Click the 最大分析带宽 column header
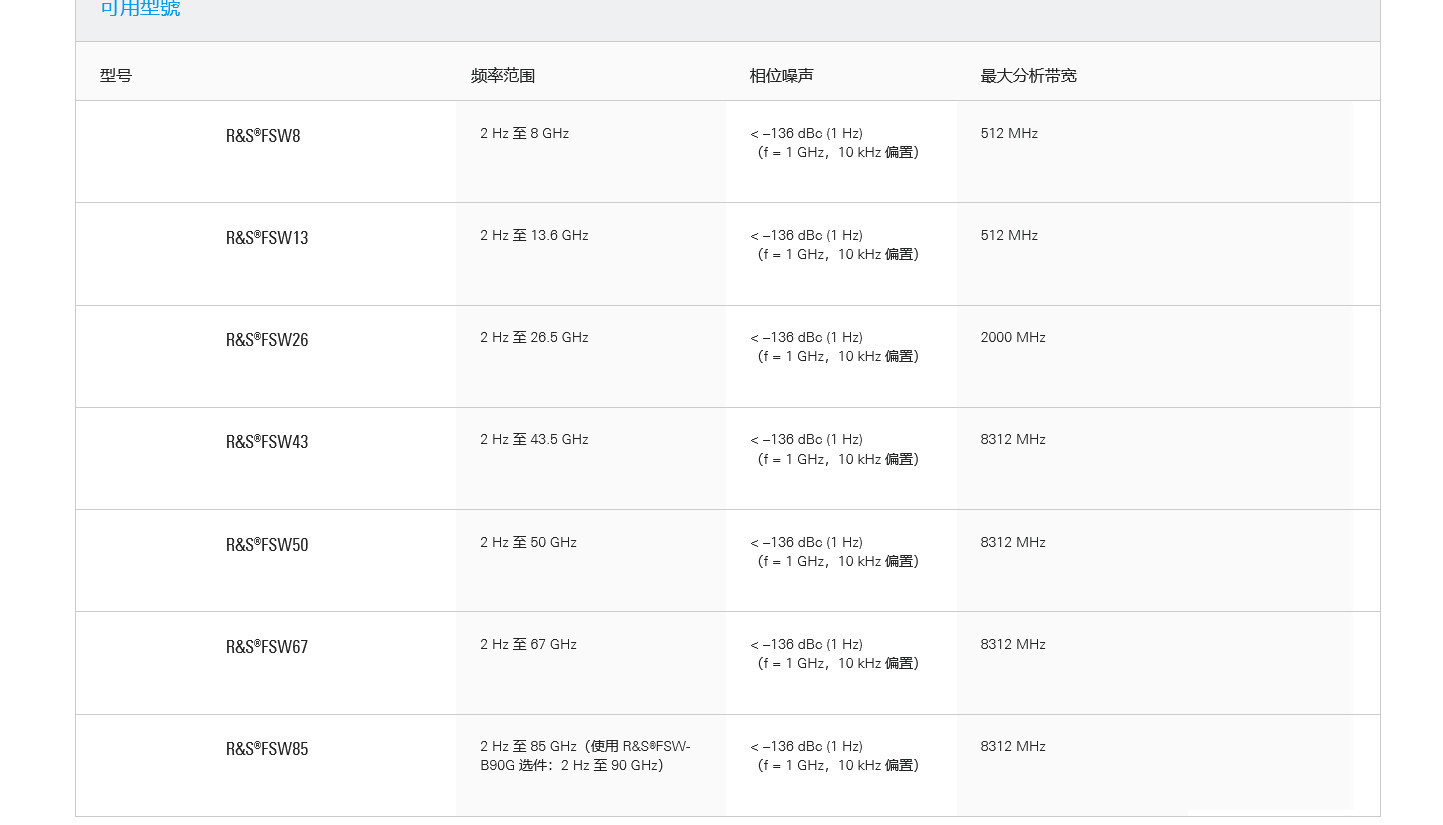 click(1028, 76)
